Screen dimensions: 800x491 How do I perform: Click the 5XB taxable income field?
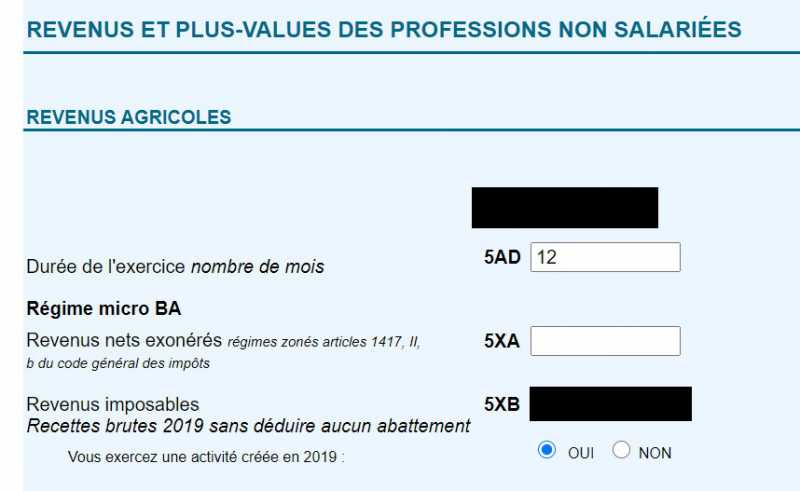(x=610, y=404)
